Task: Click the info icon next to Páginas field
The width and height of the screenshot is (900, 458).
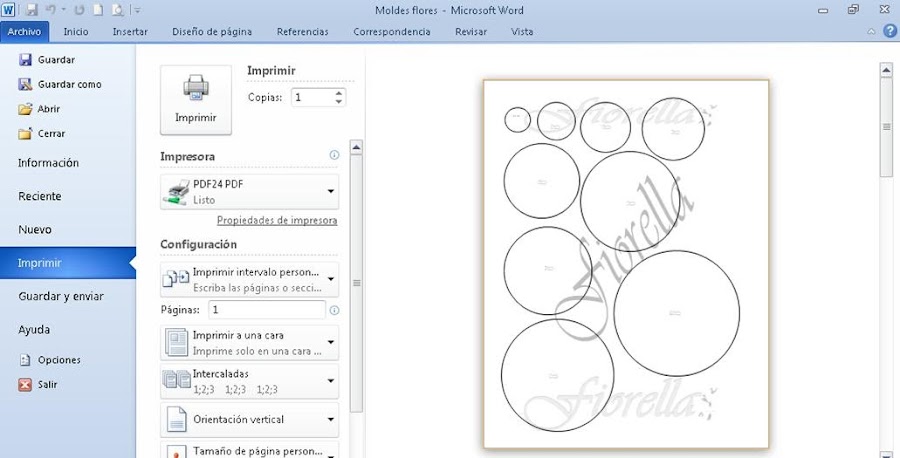Action: point(334,310)
